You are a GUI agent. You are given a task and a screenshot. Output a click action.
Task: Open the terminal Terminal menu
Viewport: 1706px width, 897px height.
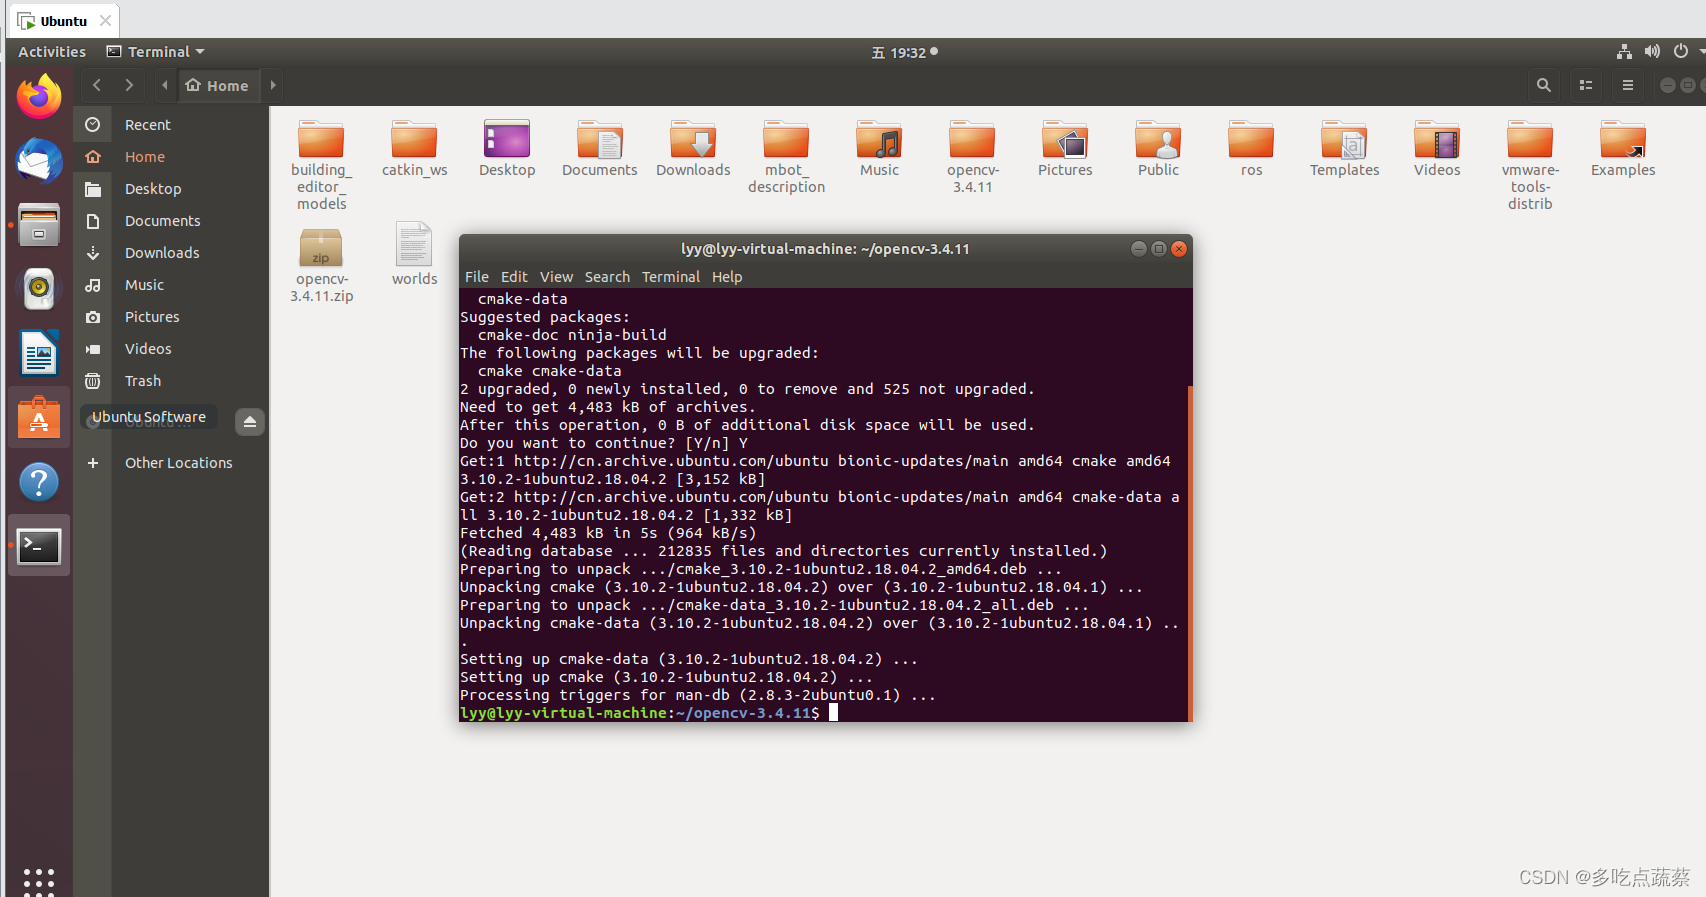tap(670, 277)
